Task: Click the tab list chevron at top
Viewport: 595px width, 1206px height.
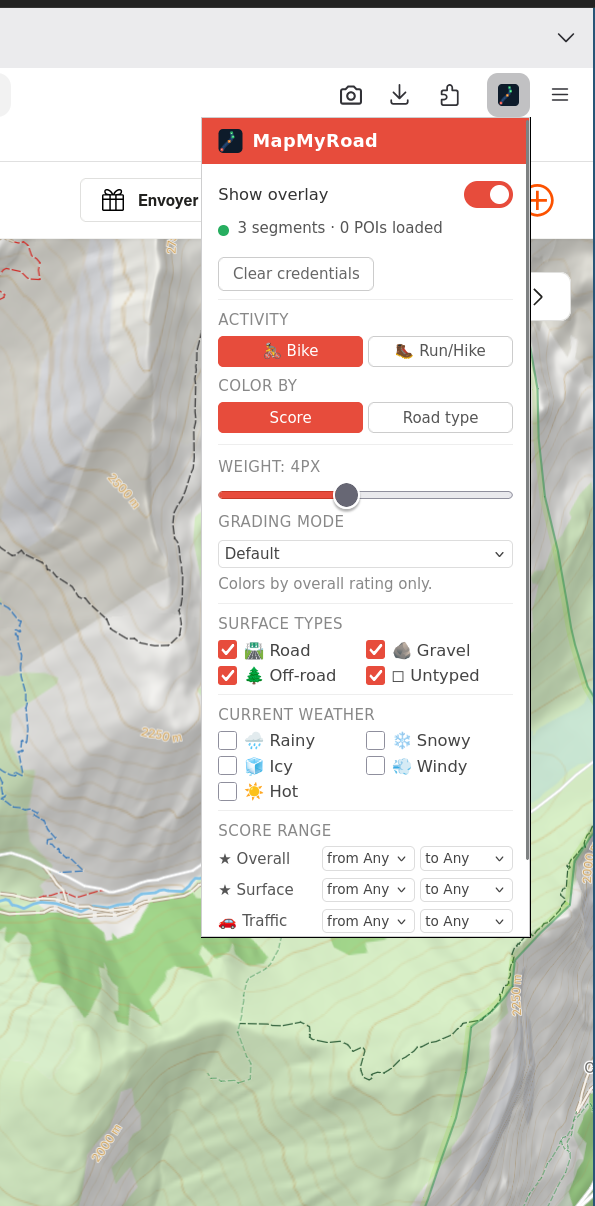Action: pos(566,37)
